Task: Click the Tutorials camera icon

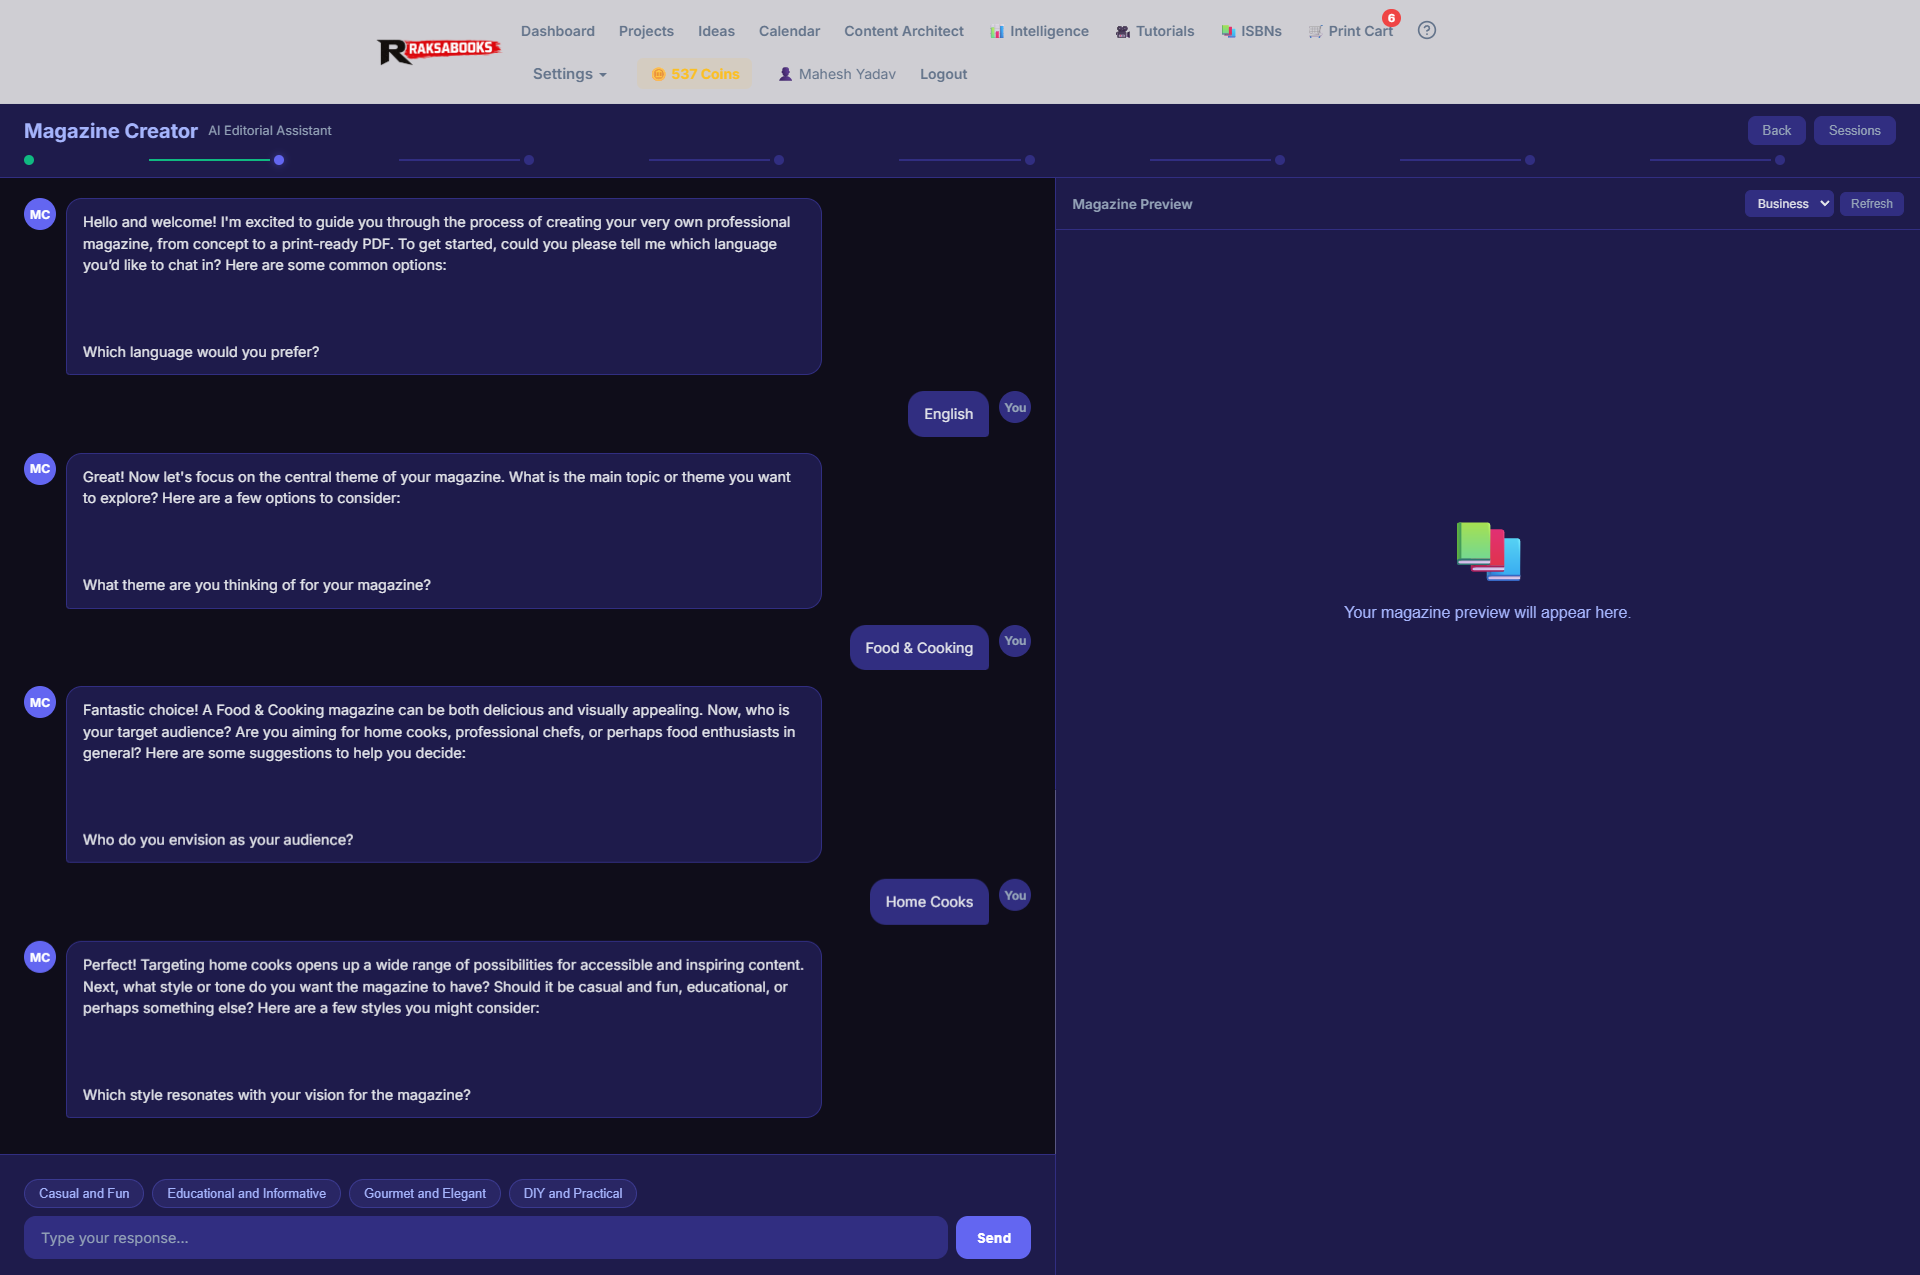Action: pos(1123,32)
